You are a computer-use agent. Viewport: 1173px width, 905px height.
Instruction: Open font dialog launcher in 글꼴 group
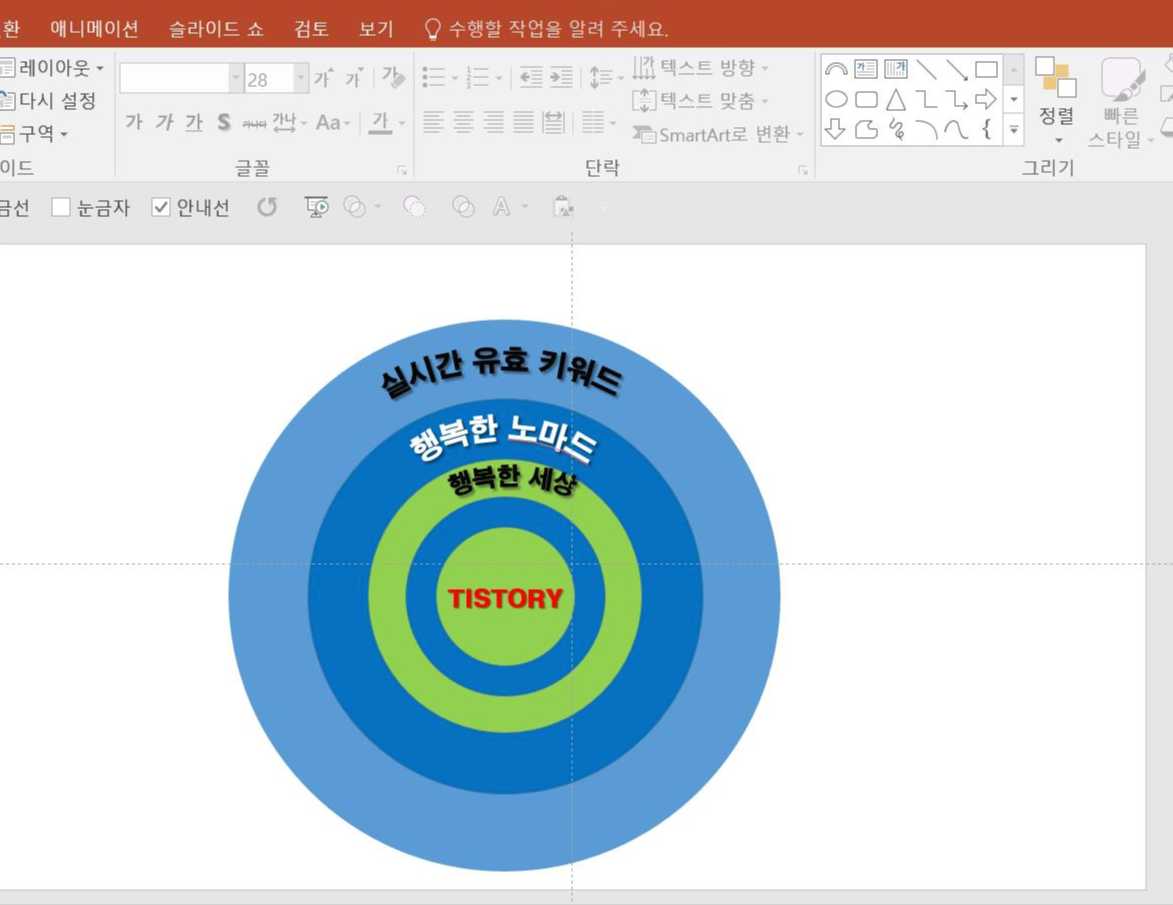click(402, 170)
